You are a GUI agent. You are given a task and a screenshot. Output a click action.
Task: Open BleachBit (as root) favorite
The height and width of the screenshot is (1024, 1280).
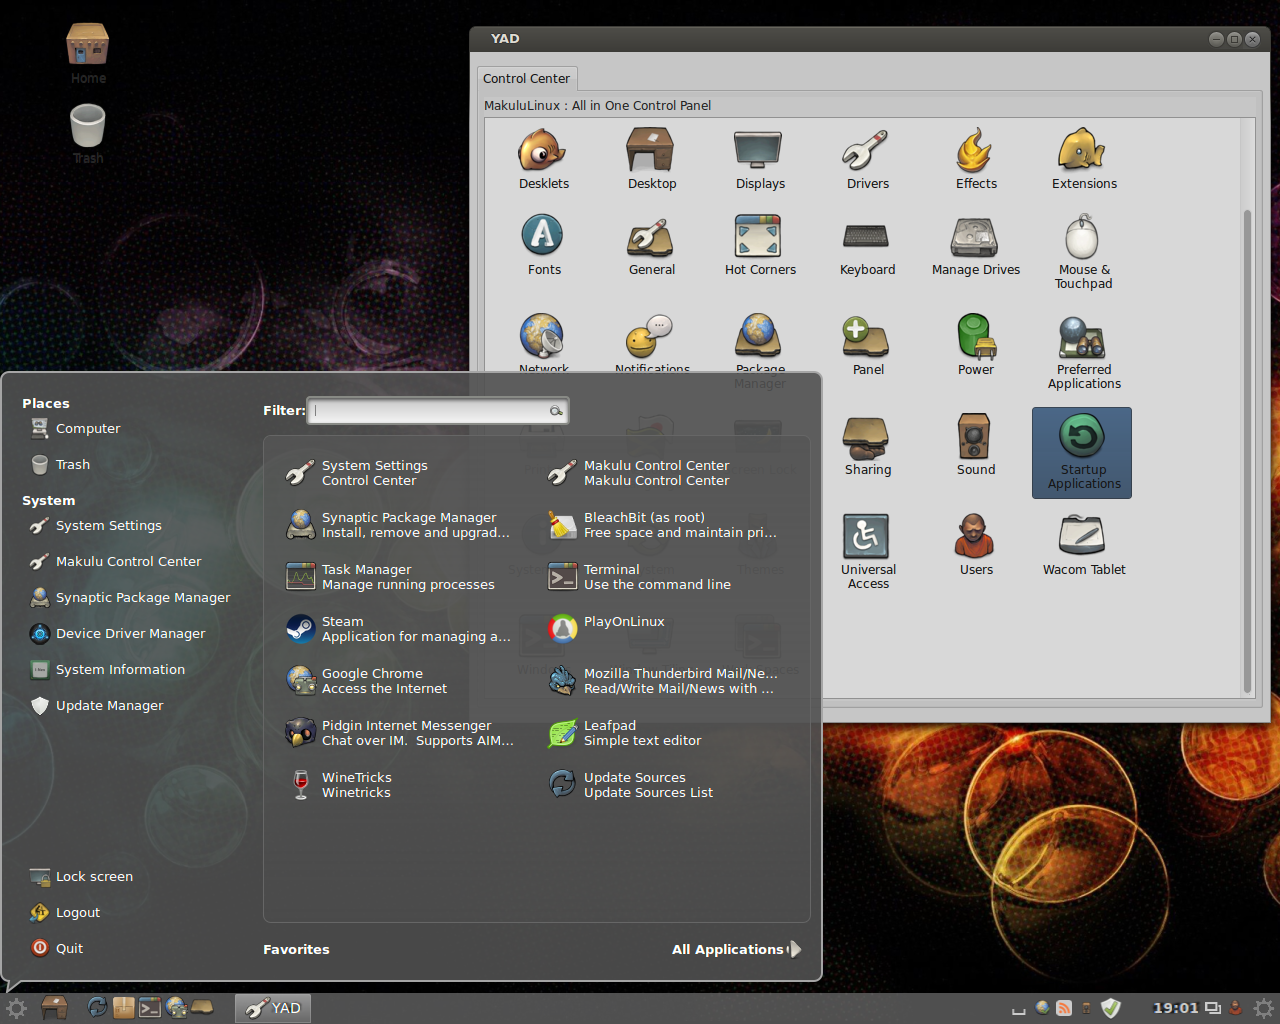click(x=662, y=525)
